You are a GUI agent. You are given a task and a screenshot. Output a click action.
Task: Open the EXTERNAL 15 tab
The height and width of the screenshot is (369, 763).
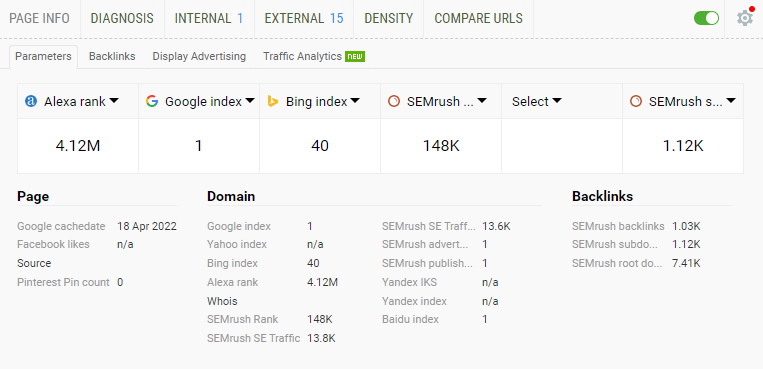(x=304, y=18)
